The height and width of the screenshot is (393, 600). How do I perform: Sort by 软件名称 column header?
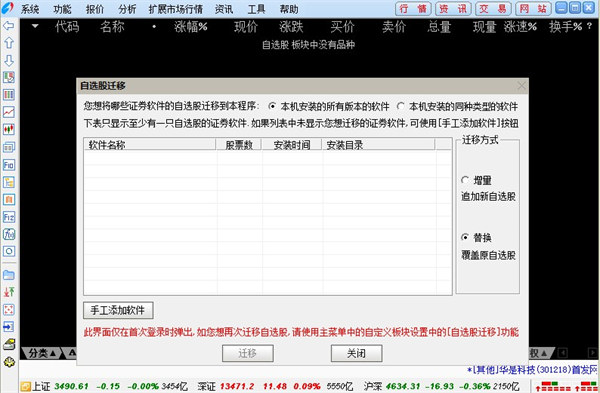point(149,144)
